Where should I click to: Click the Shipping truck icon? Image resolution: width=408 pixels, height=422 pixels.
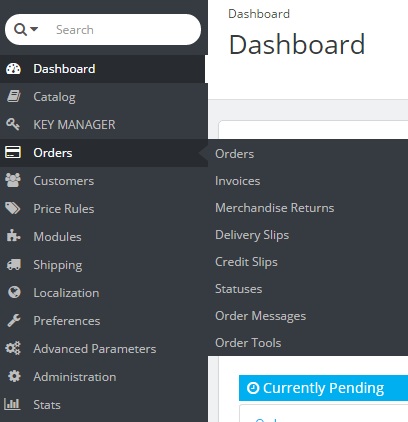[x=14, y=265]
